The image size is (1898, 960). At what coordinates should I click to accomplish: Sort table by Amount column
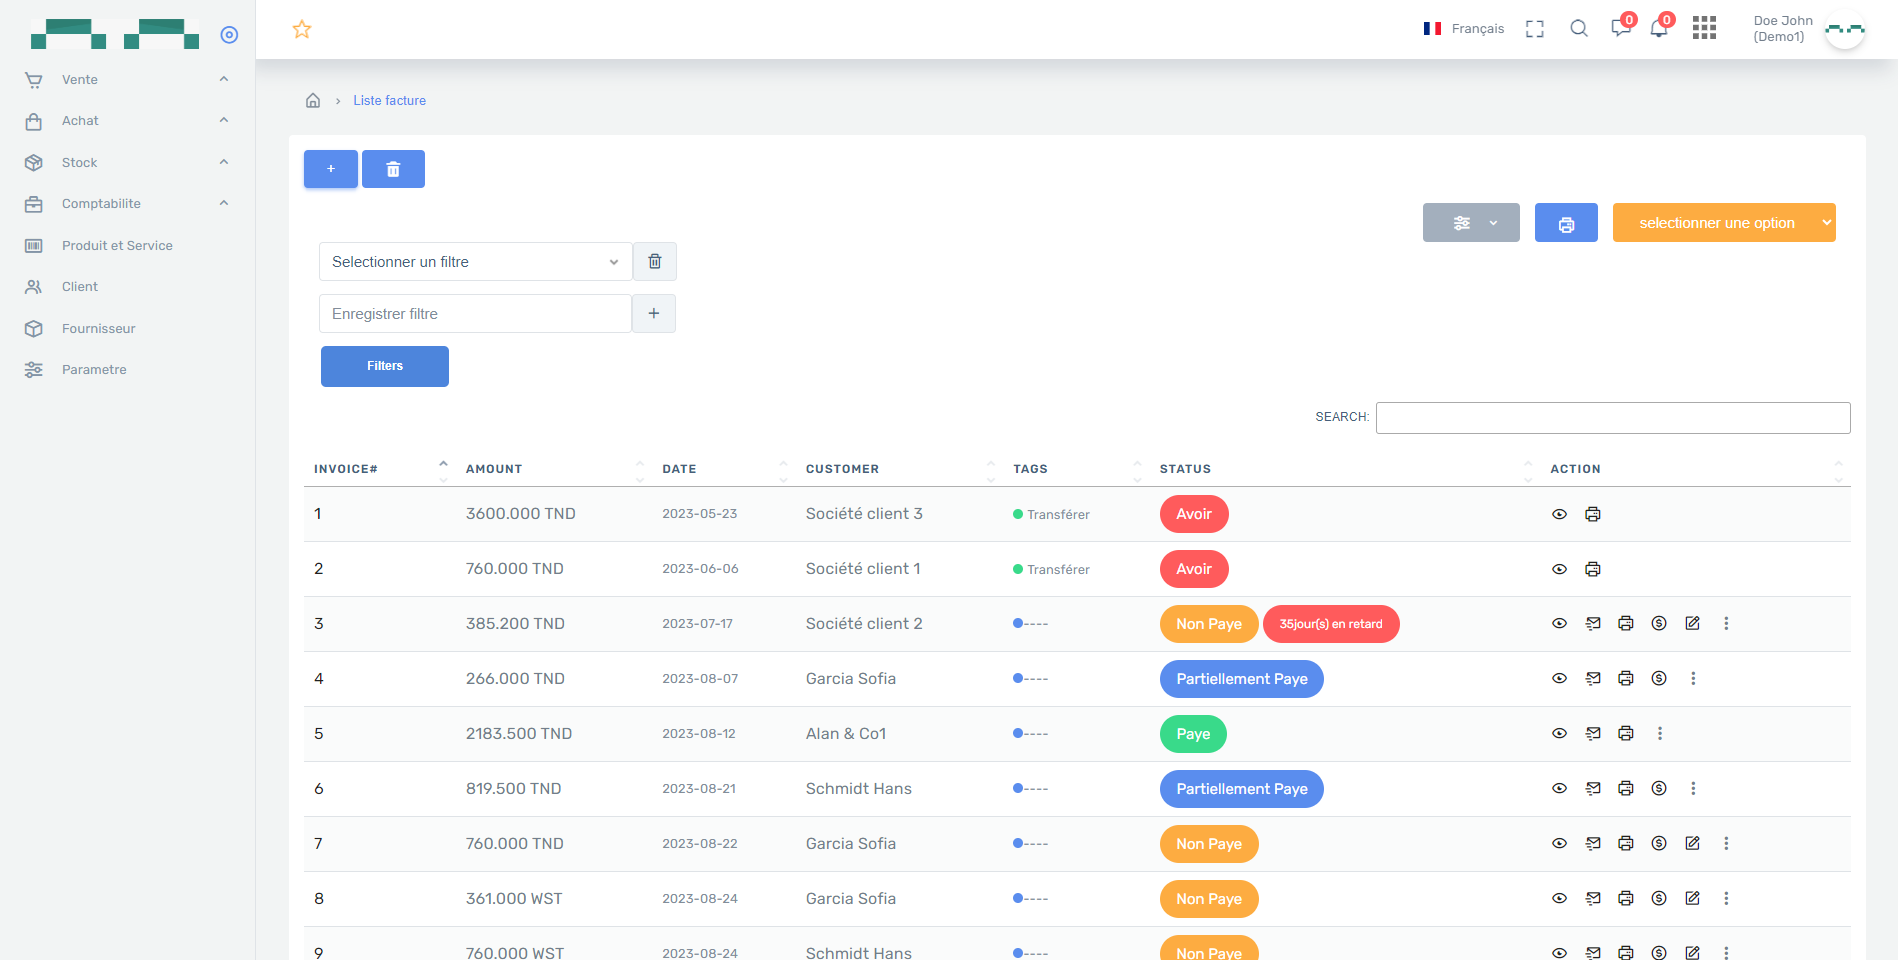(554, 469)
